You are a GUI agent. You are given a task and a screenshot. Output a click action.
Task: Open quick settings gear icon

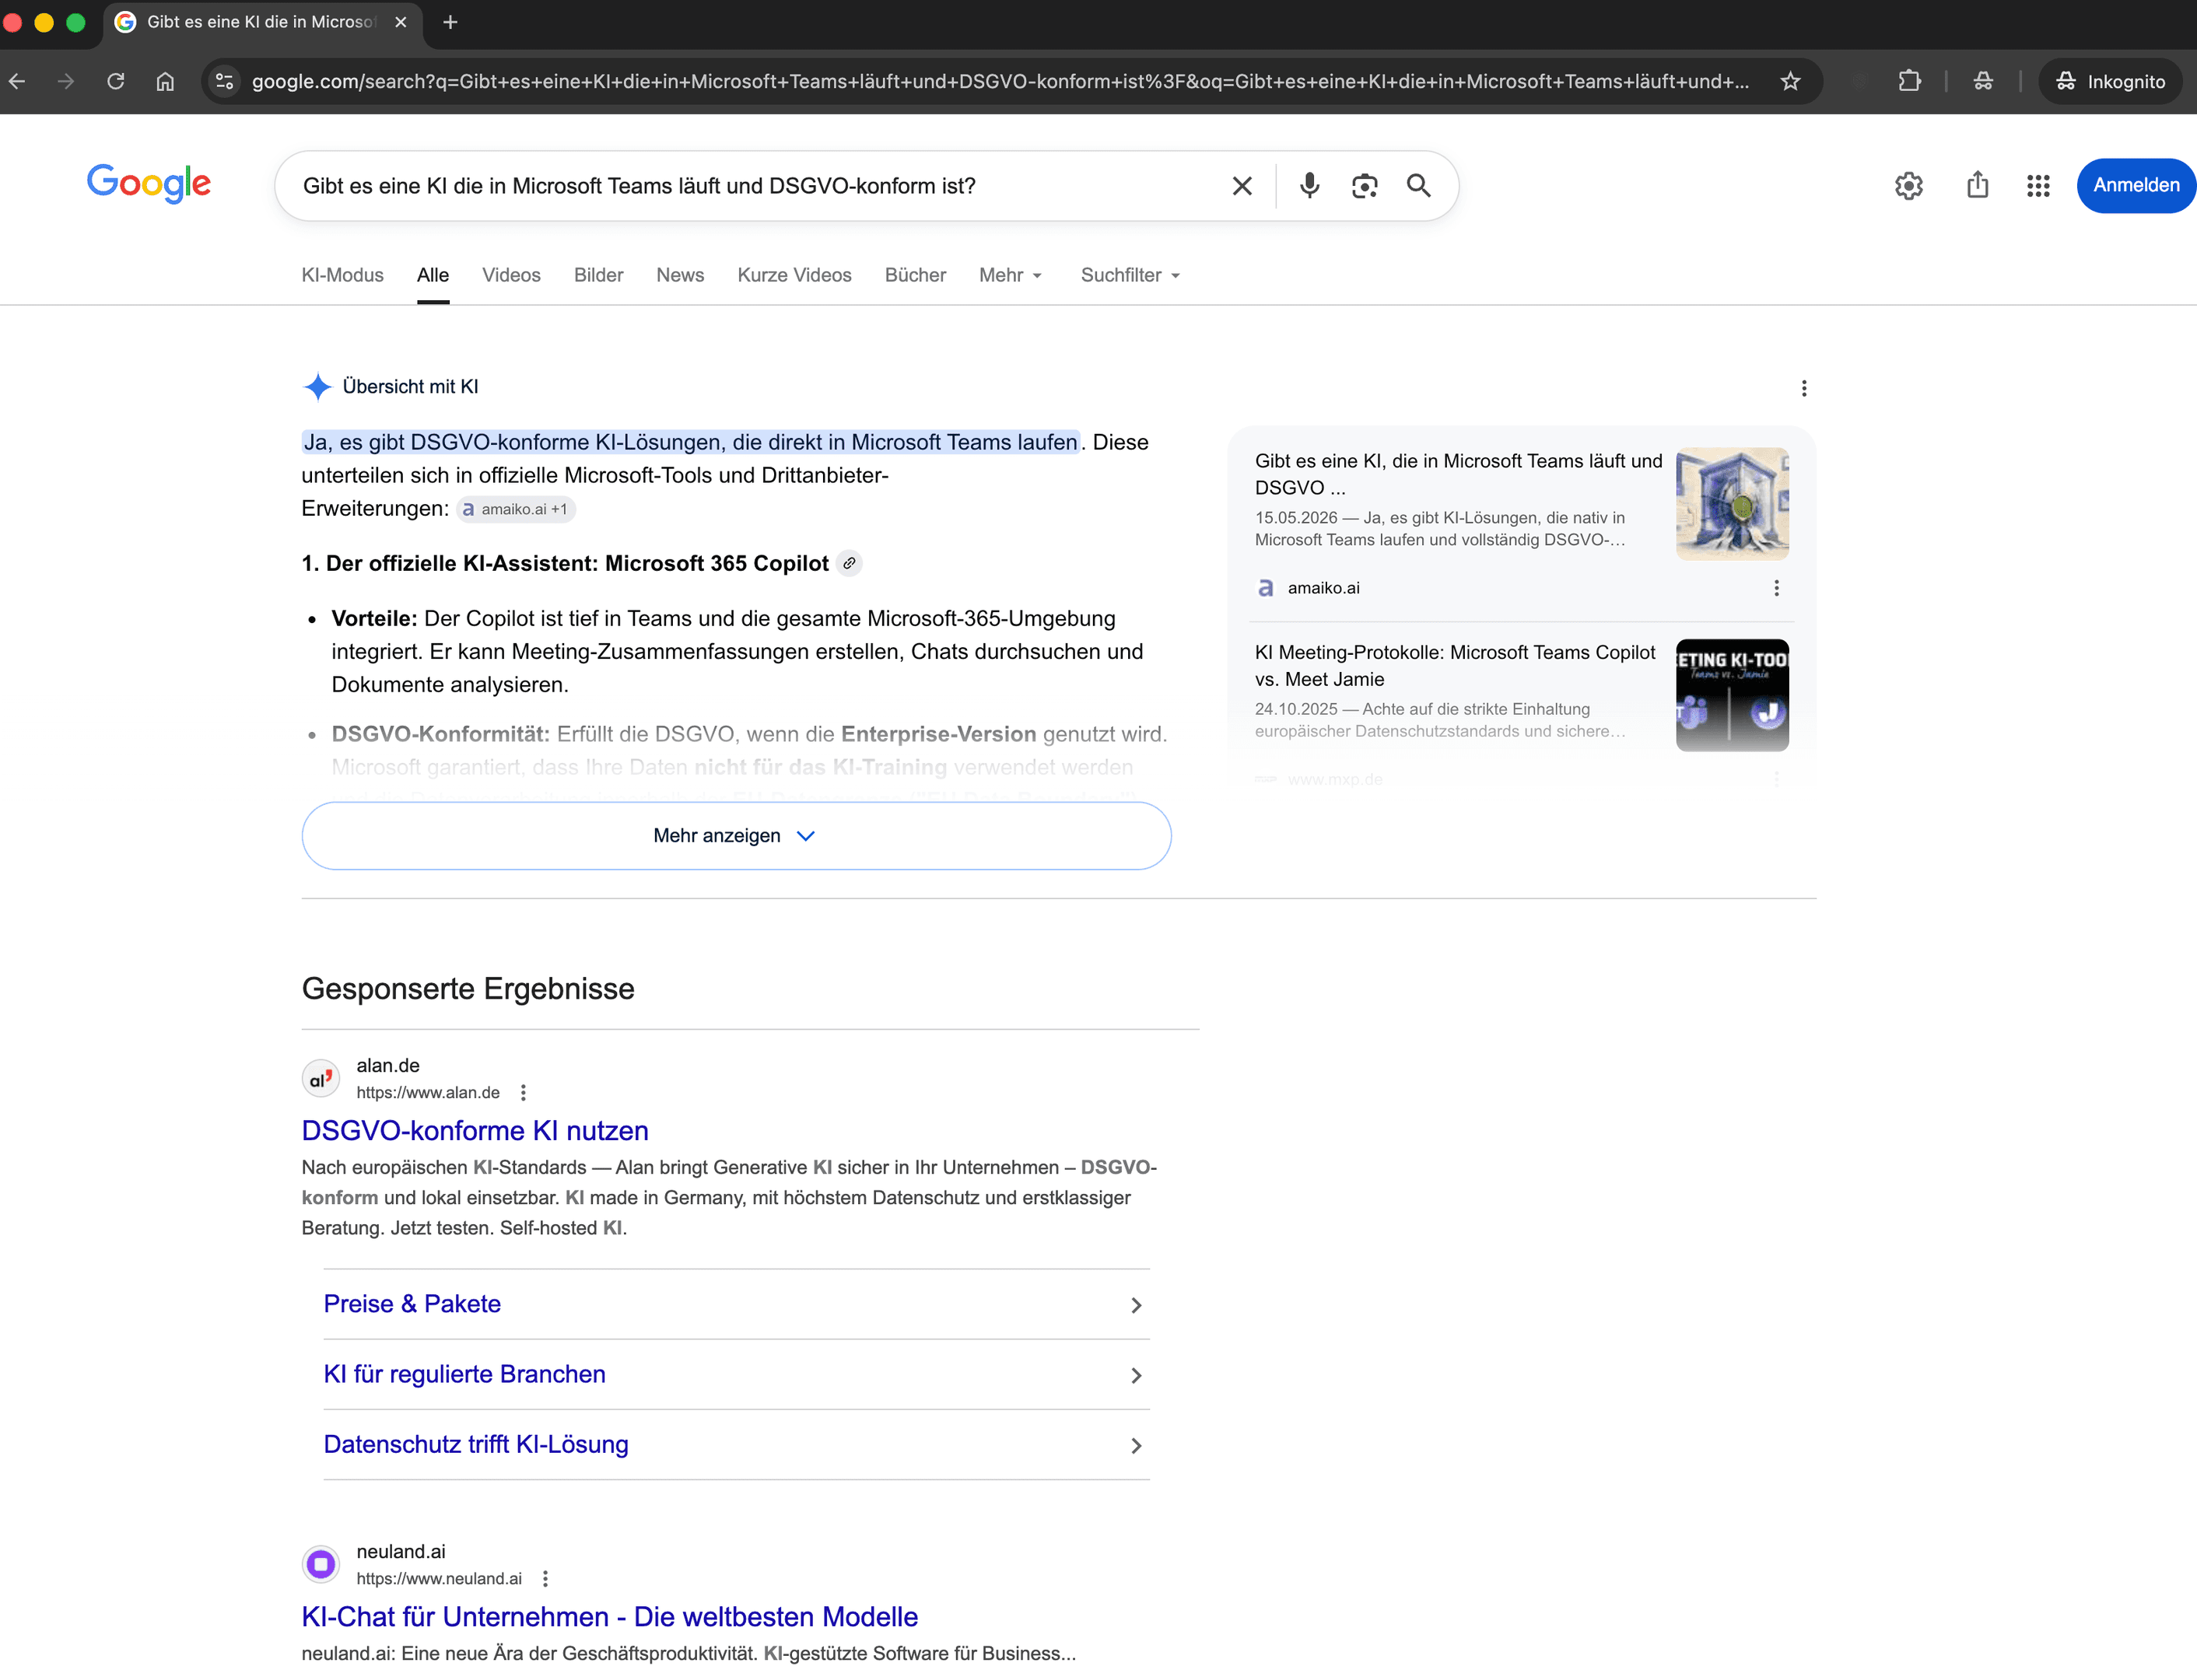coord(1908,186)
